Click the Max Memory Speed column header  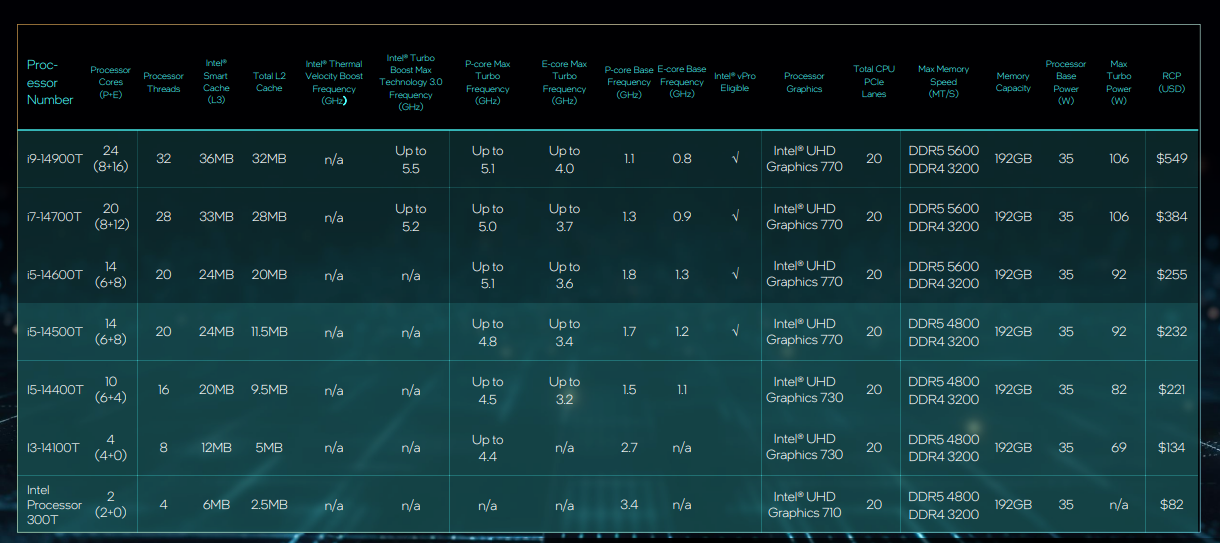943,82
